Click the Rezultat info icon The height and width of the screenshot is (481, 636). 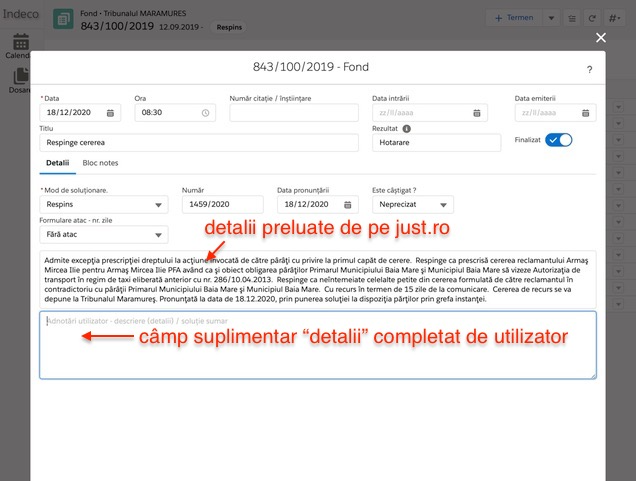[x=408, y=128]
